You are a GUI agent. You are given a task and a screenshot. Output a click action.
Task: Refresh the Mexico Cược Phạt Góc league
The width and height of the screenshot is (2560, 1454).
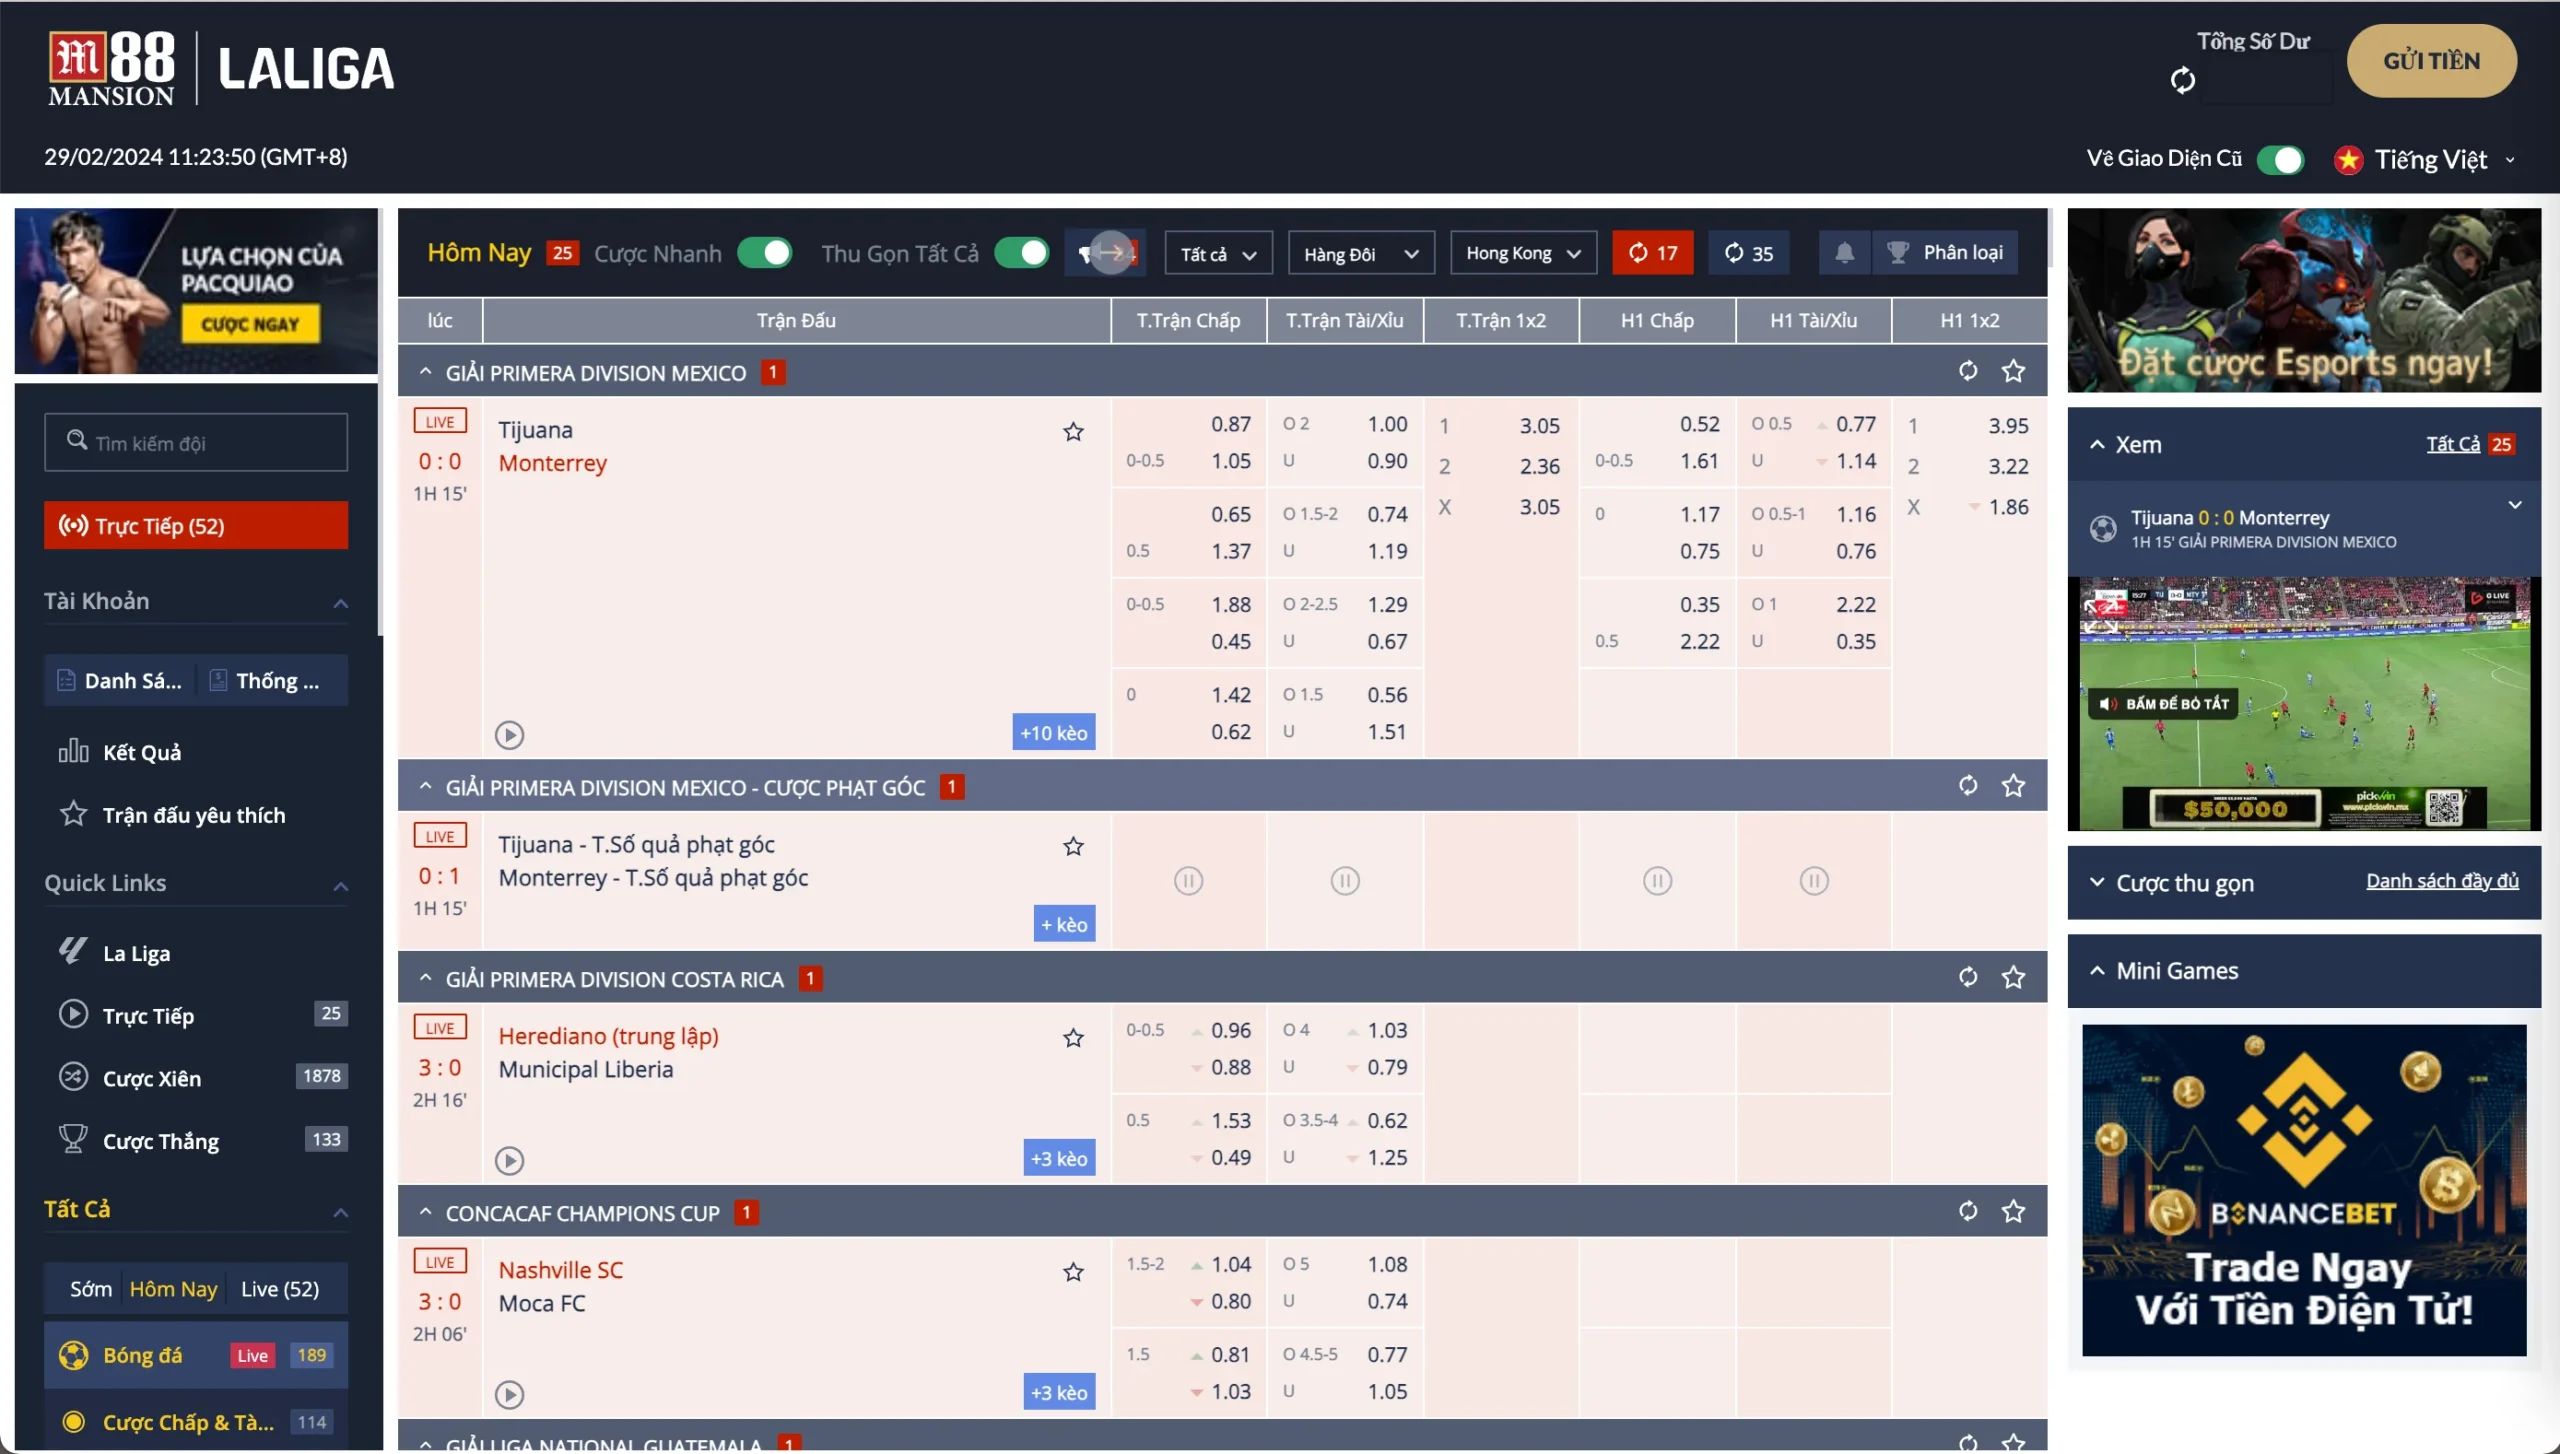(1967, 786)
